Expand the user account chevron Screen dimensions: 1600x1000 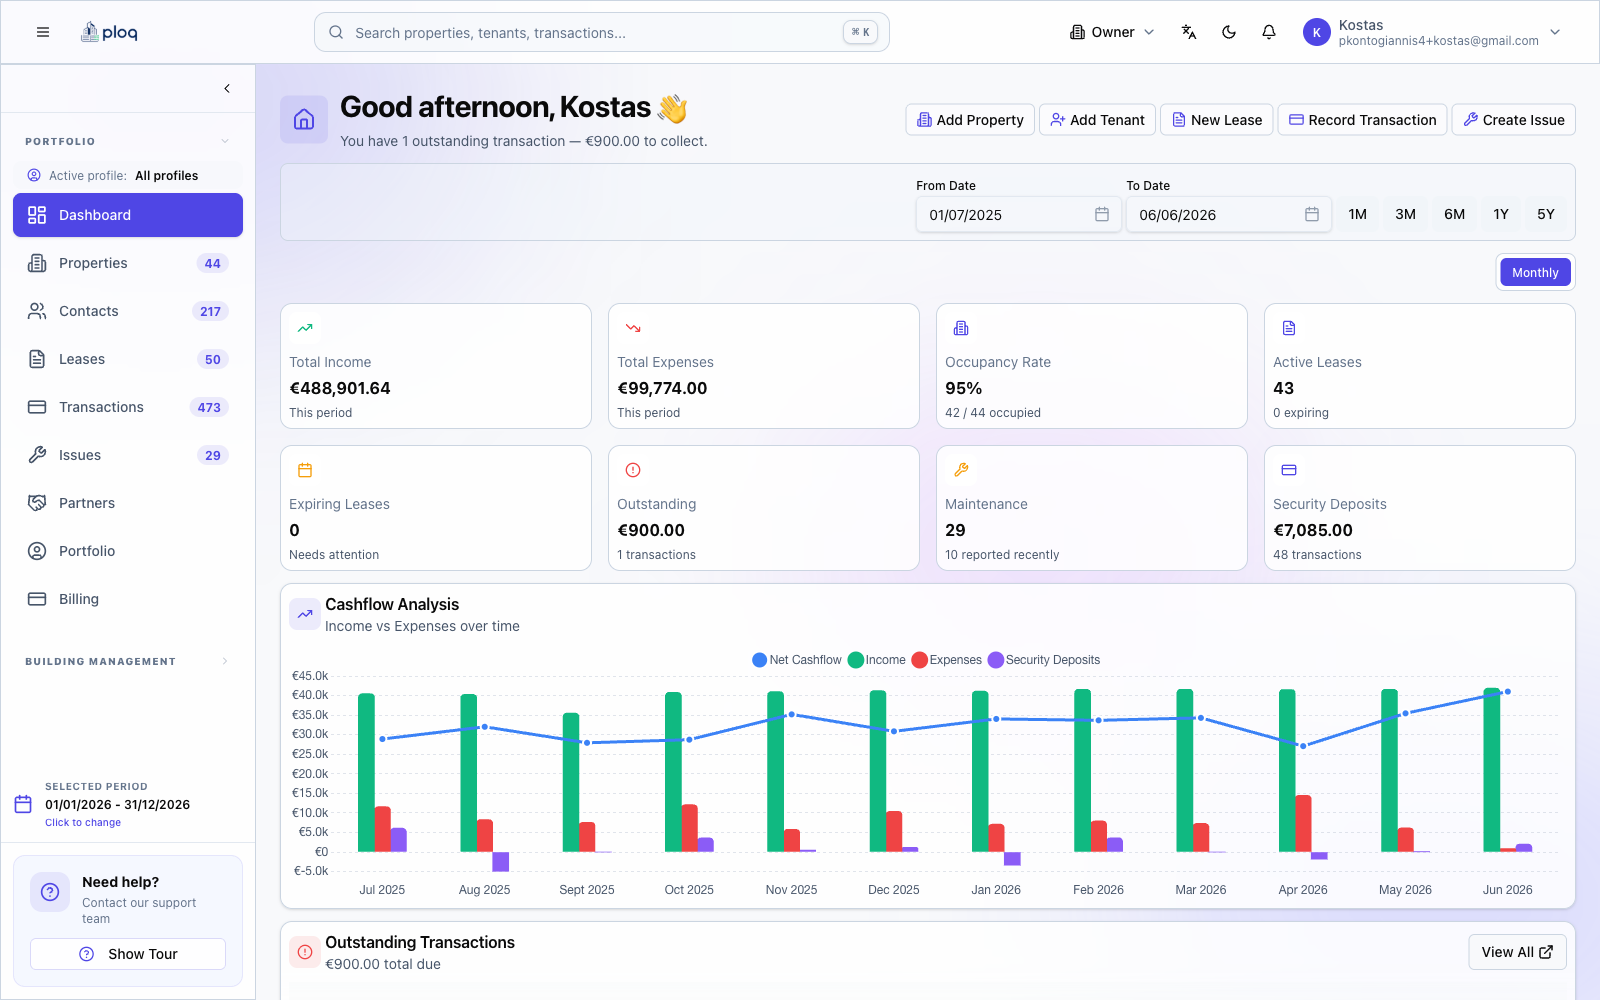1555,32
